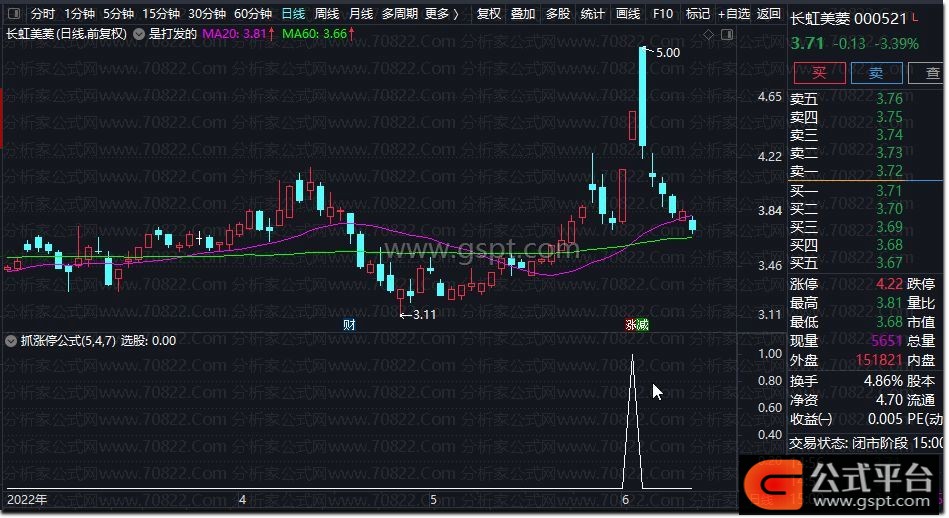Click the diamond marker icon above chart
949x518 pixels.
point(708,34)
